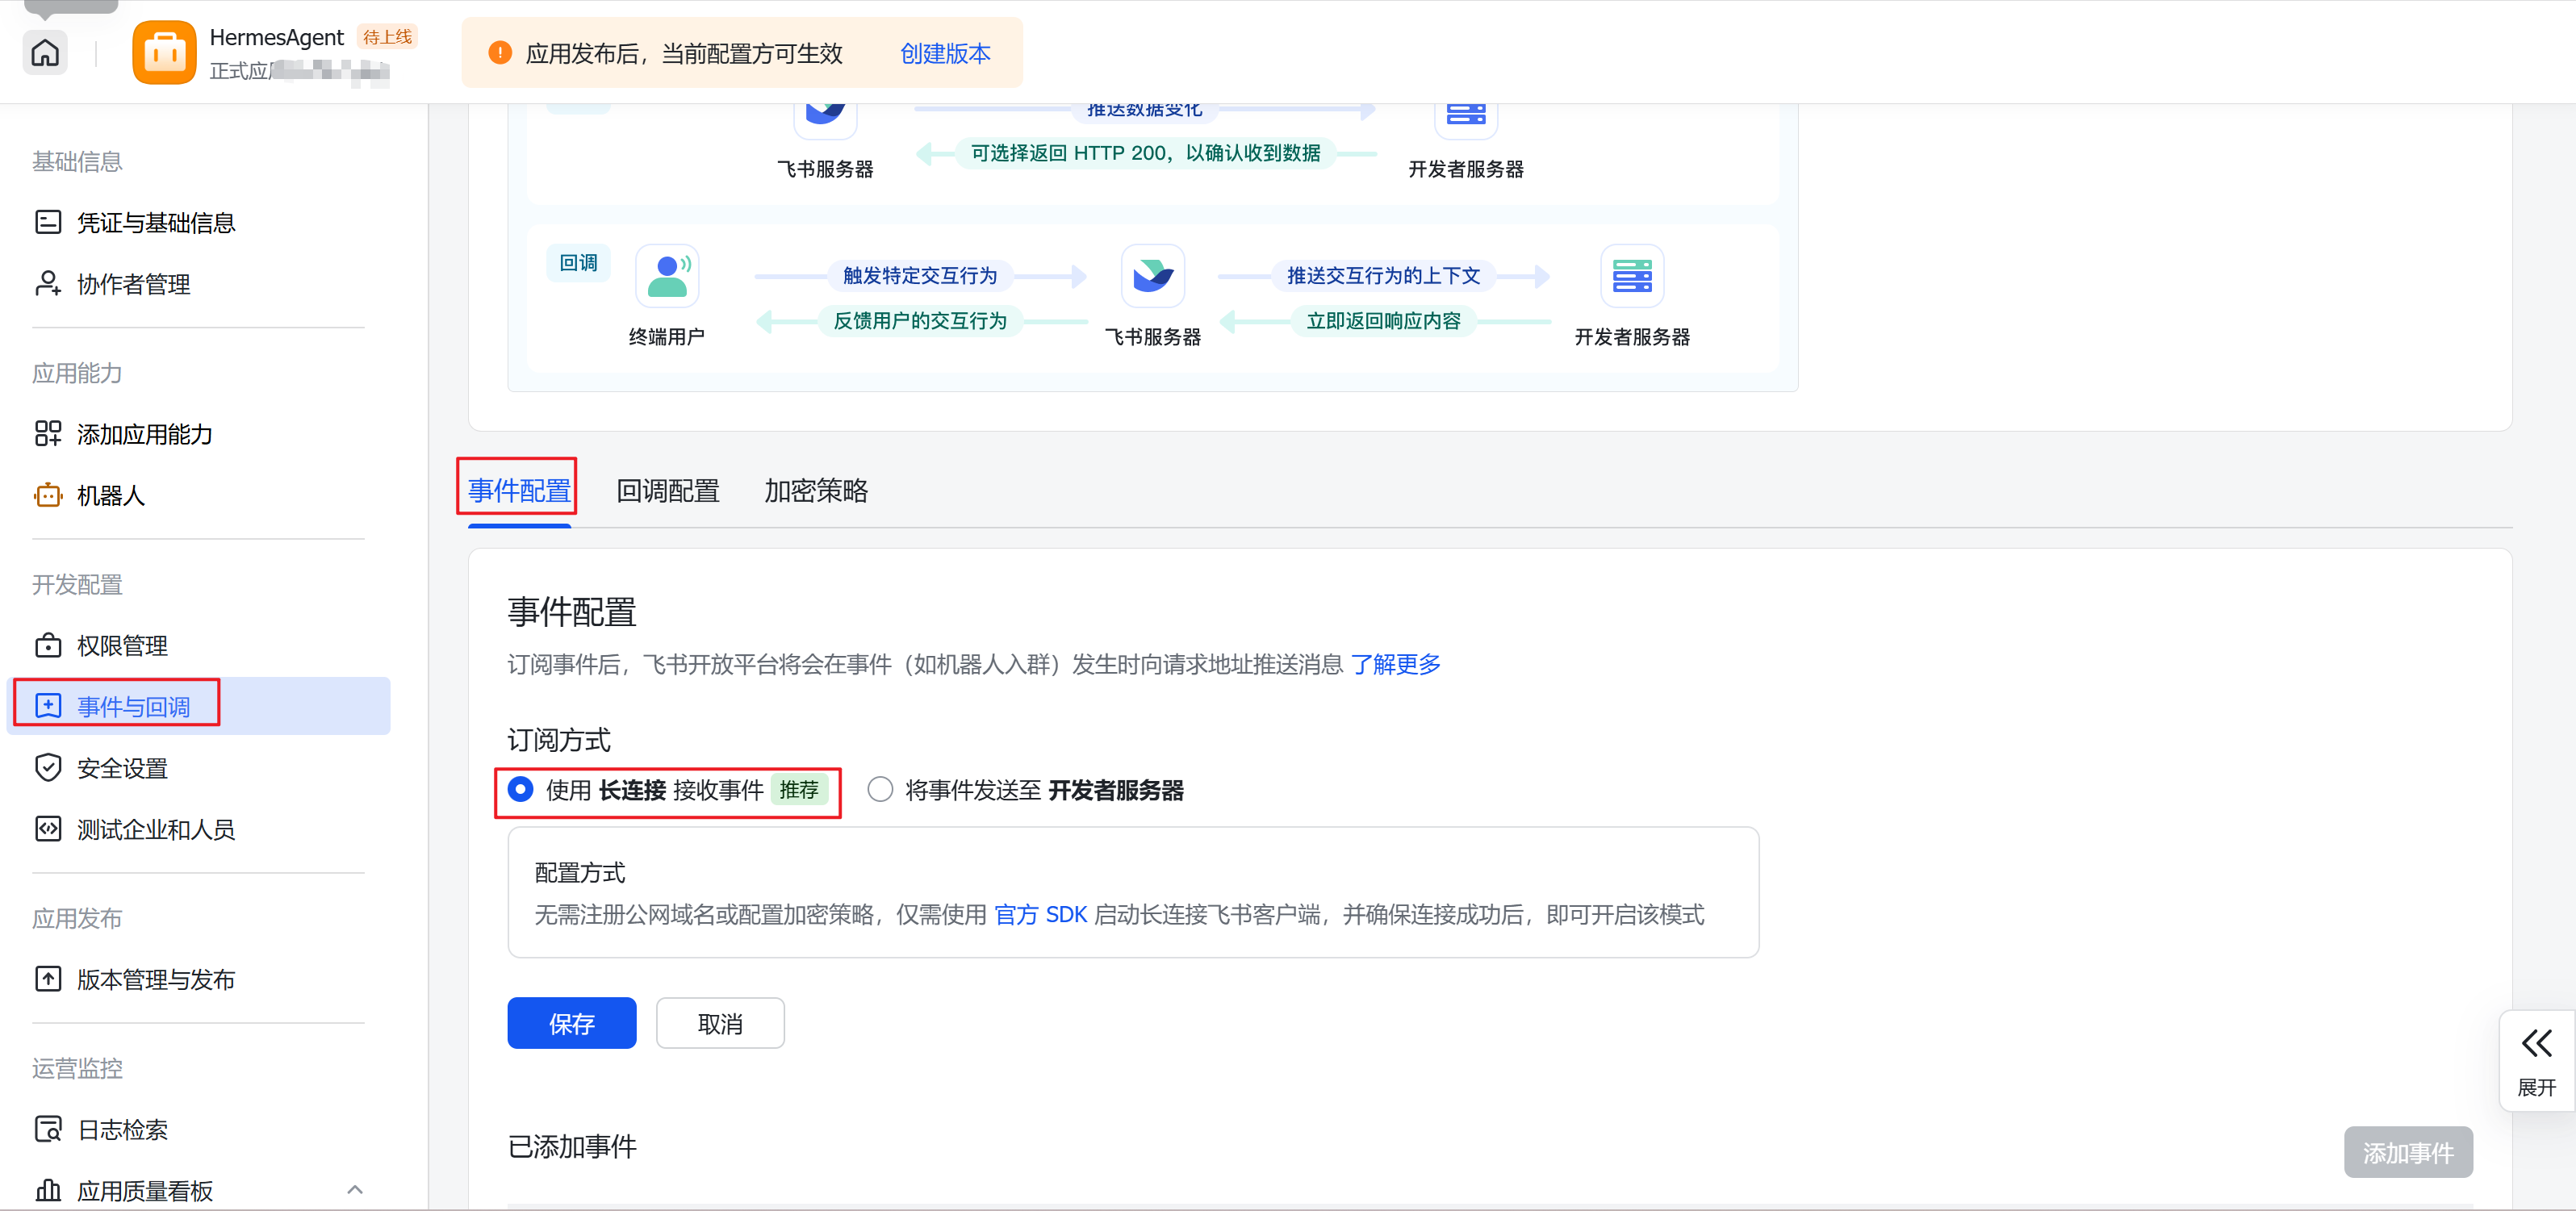This screenshot has width=2576, height=1211.
Task: Click the 推送交互行为的上下文 arrow label
Action: coord(1383,275)
